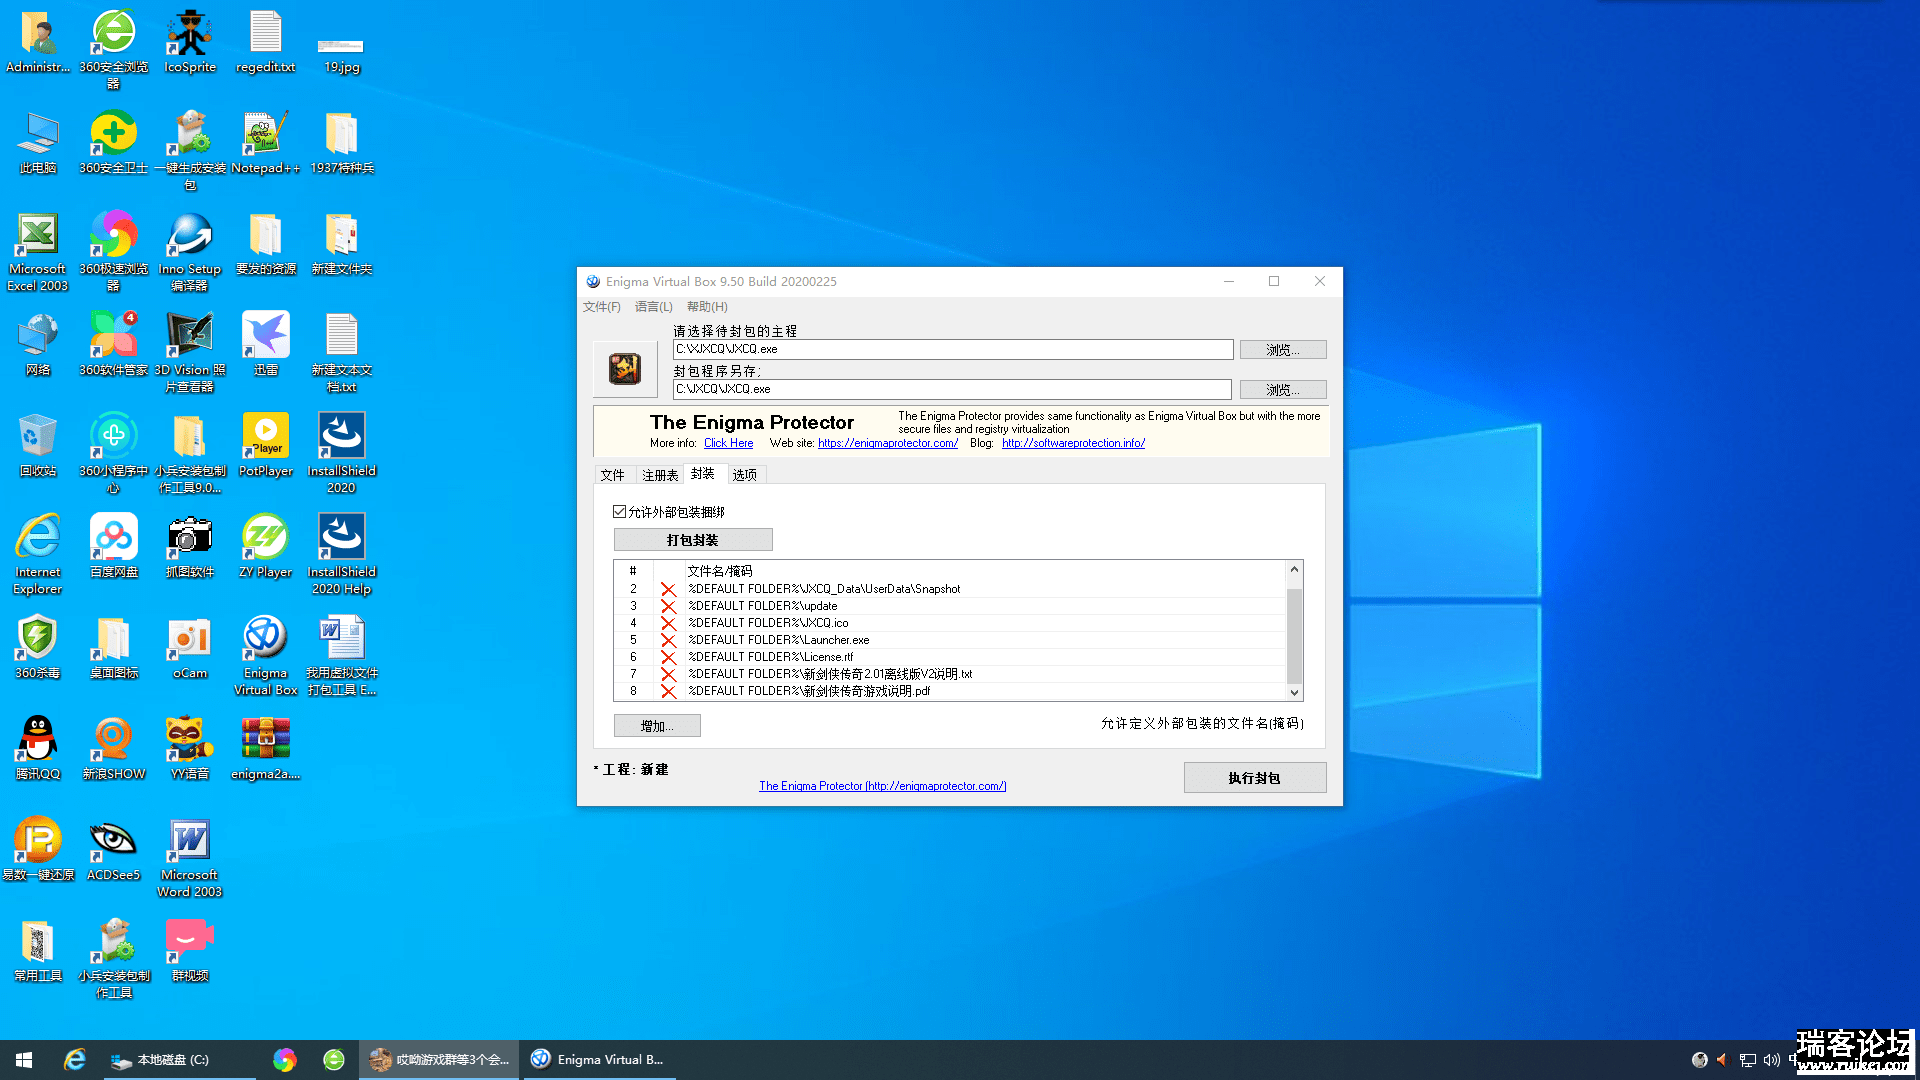Click the main program path input field

953,349
